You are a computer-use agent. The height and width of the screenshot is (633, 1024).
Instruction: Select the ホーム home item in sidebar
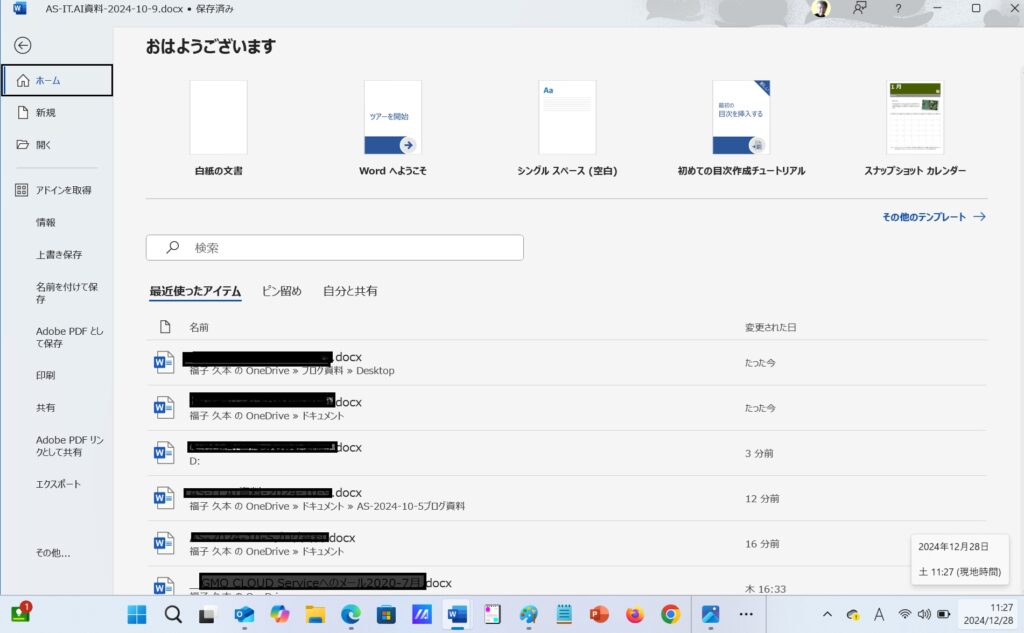coord(57,80)
